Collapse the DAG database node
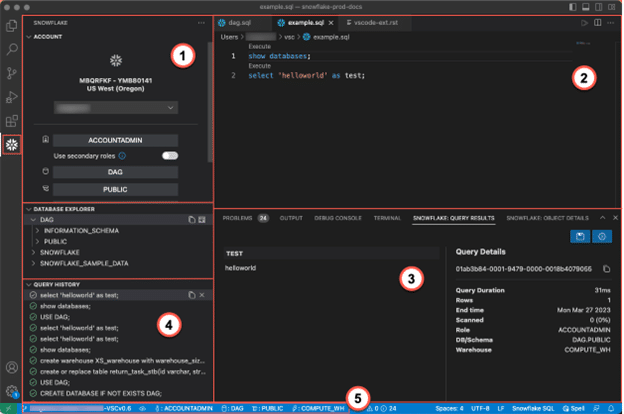624x414 pixels. [x=33, y=220]
